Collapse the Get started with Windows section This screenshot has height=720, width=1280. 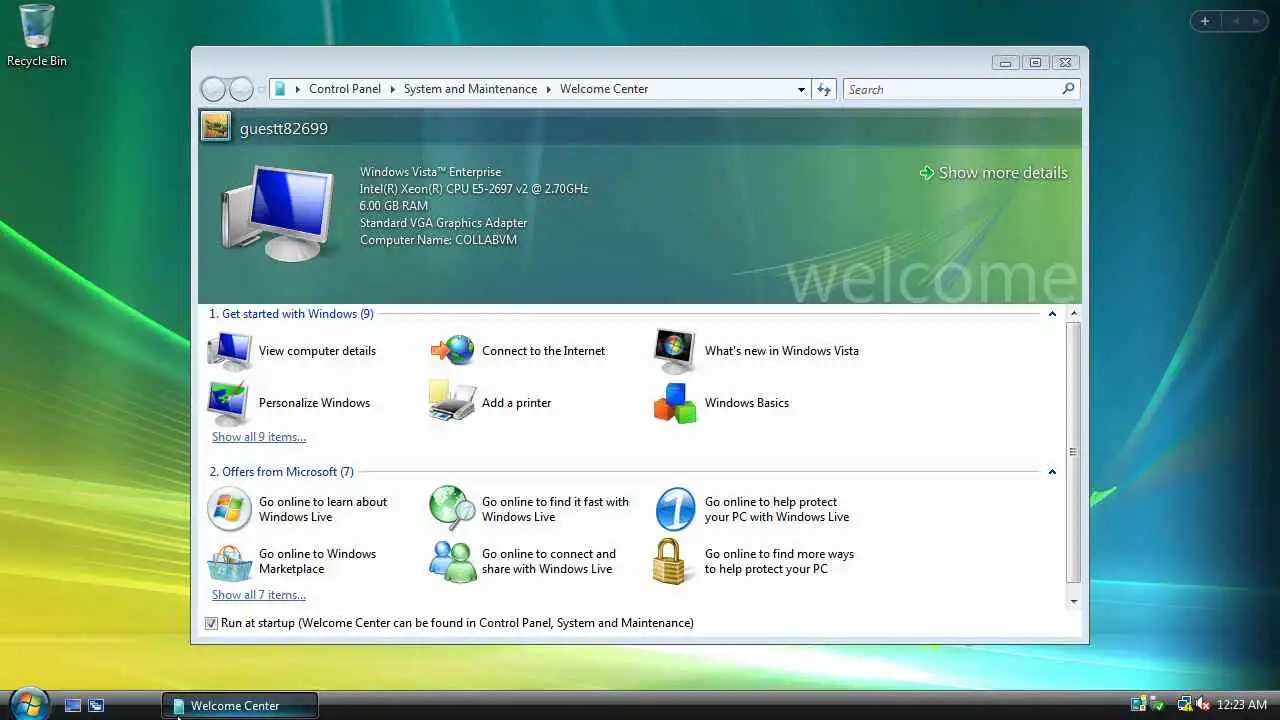pyautogui.click(x=1052, y=314)
